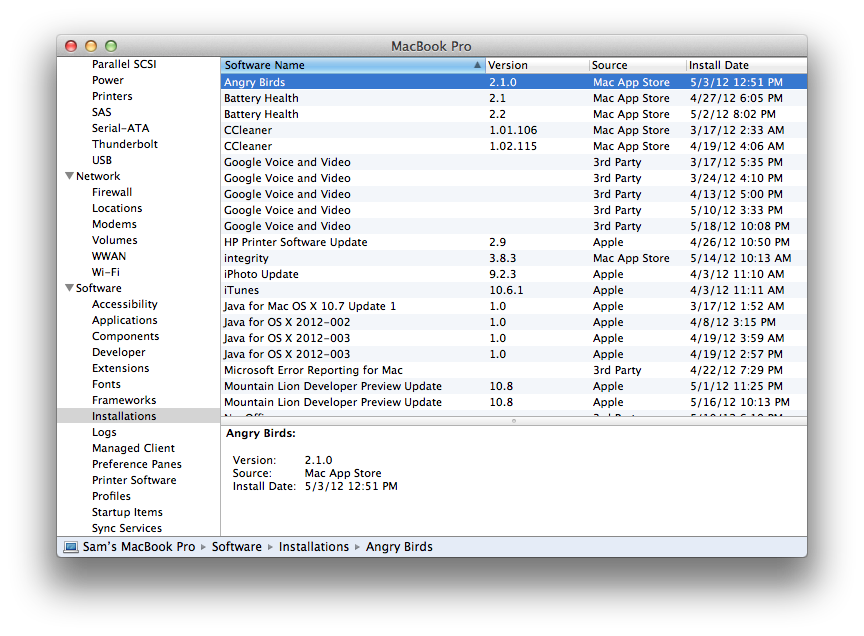Select the Angry Birds 2.1.0 row
Viewport: 864px width, 636px height.
[x=514, y=82]
